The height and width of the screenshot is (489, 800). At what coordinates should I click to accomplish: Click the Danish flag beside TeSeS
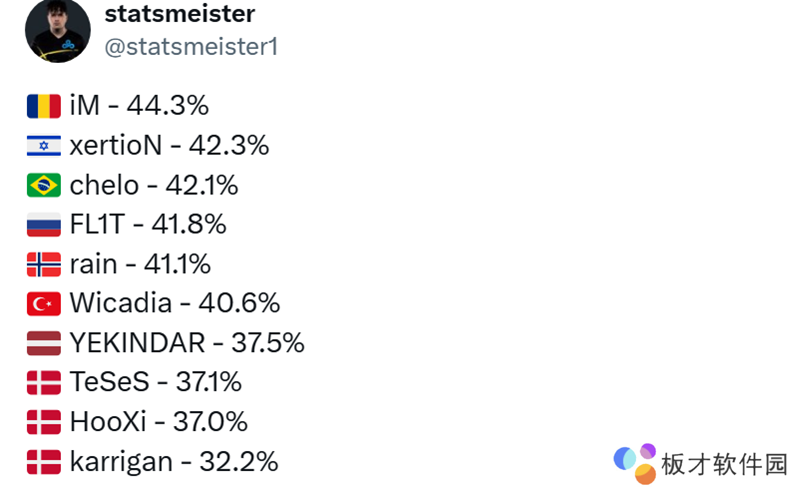tap(44, 383)
